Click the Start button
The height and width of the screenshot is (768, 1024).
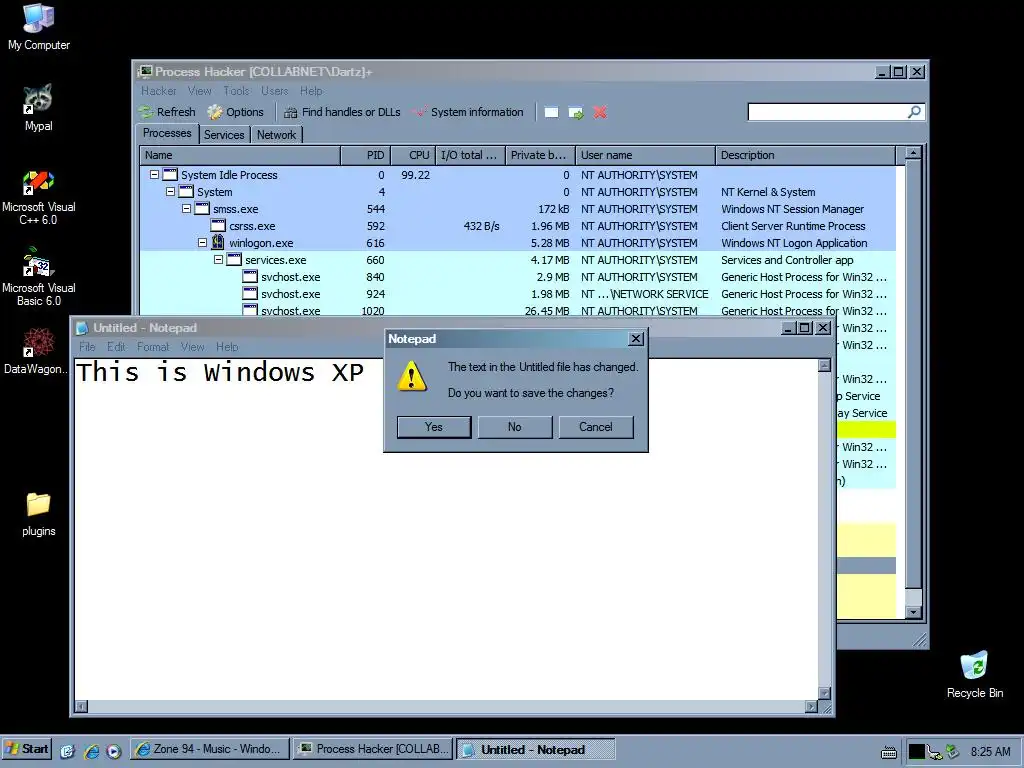tap(27, 749)
